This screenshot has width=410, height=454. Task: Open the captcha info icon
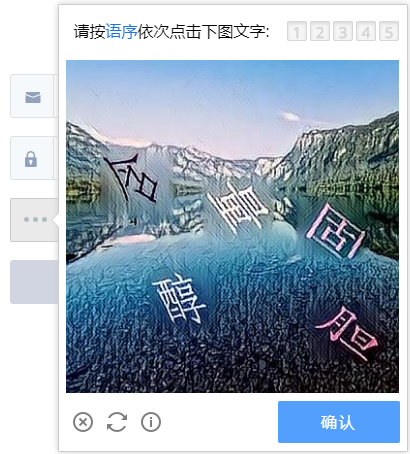151,422
